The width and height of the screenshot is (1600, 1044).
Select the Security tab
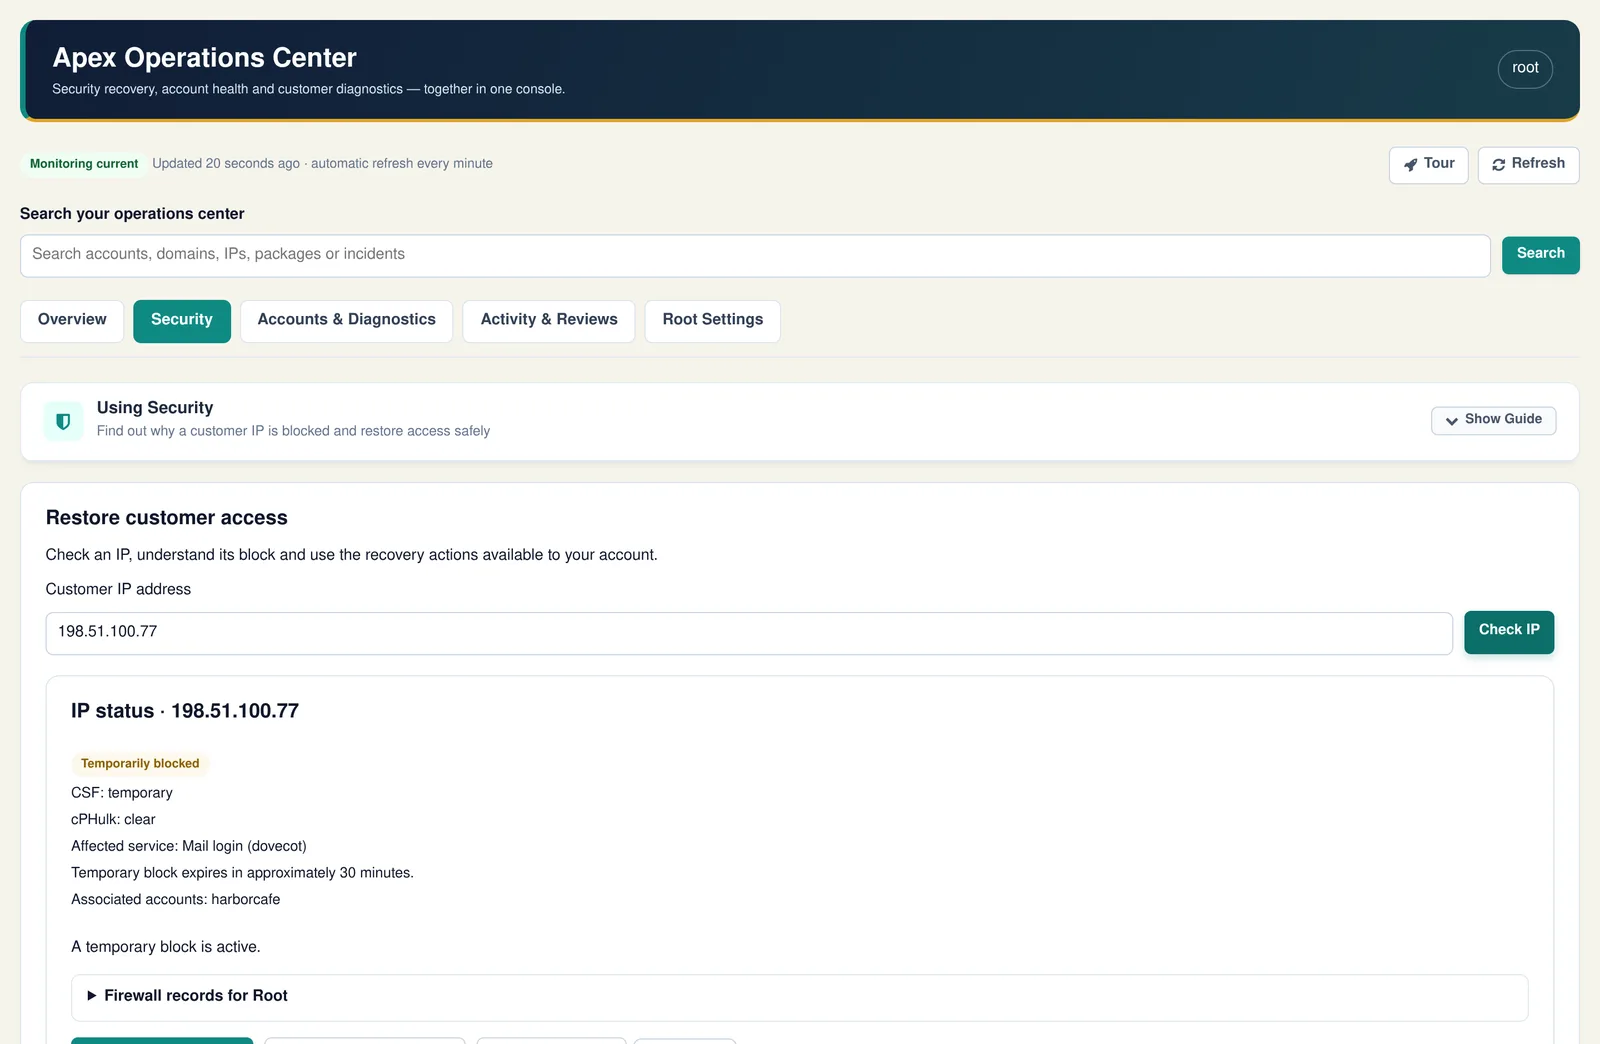182,320
